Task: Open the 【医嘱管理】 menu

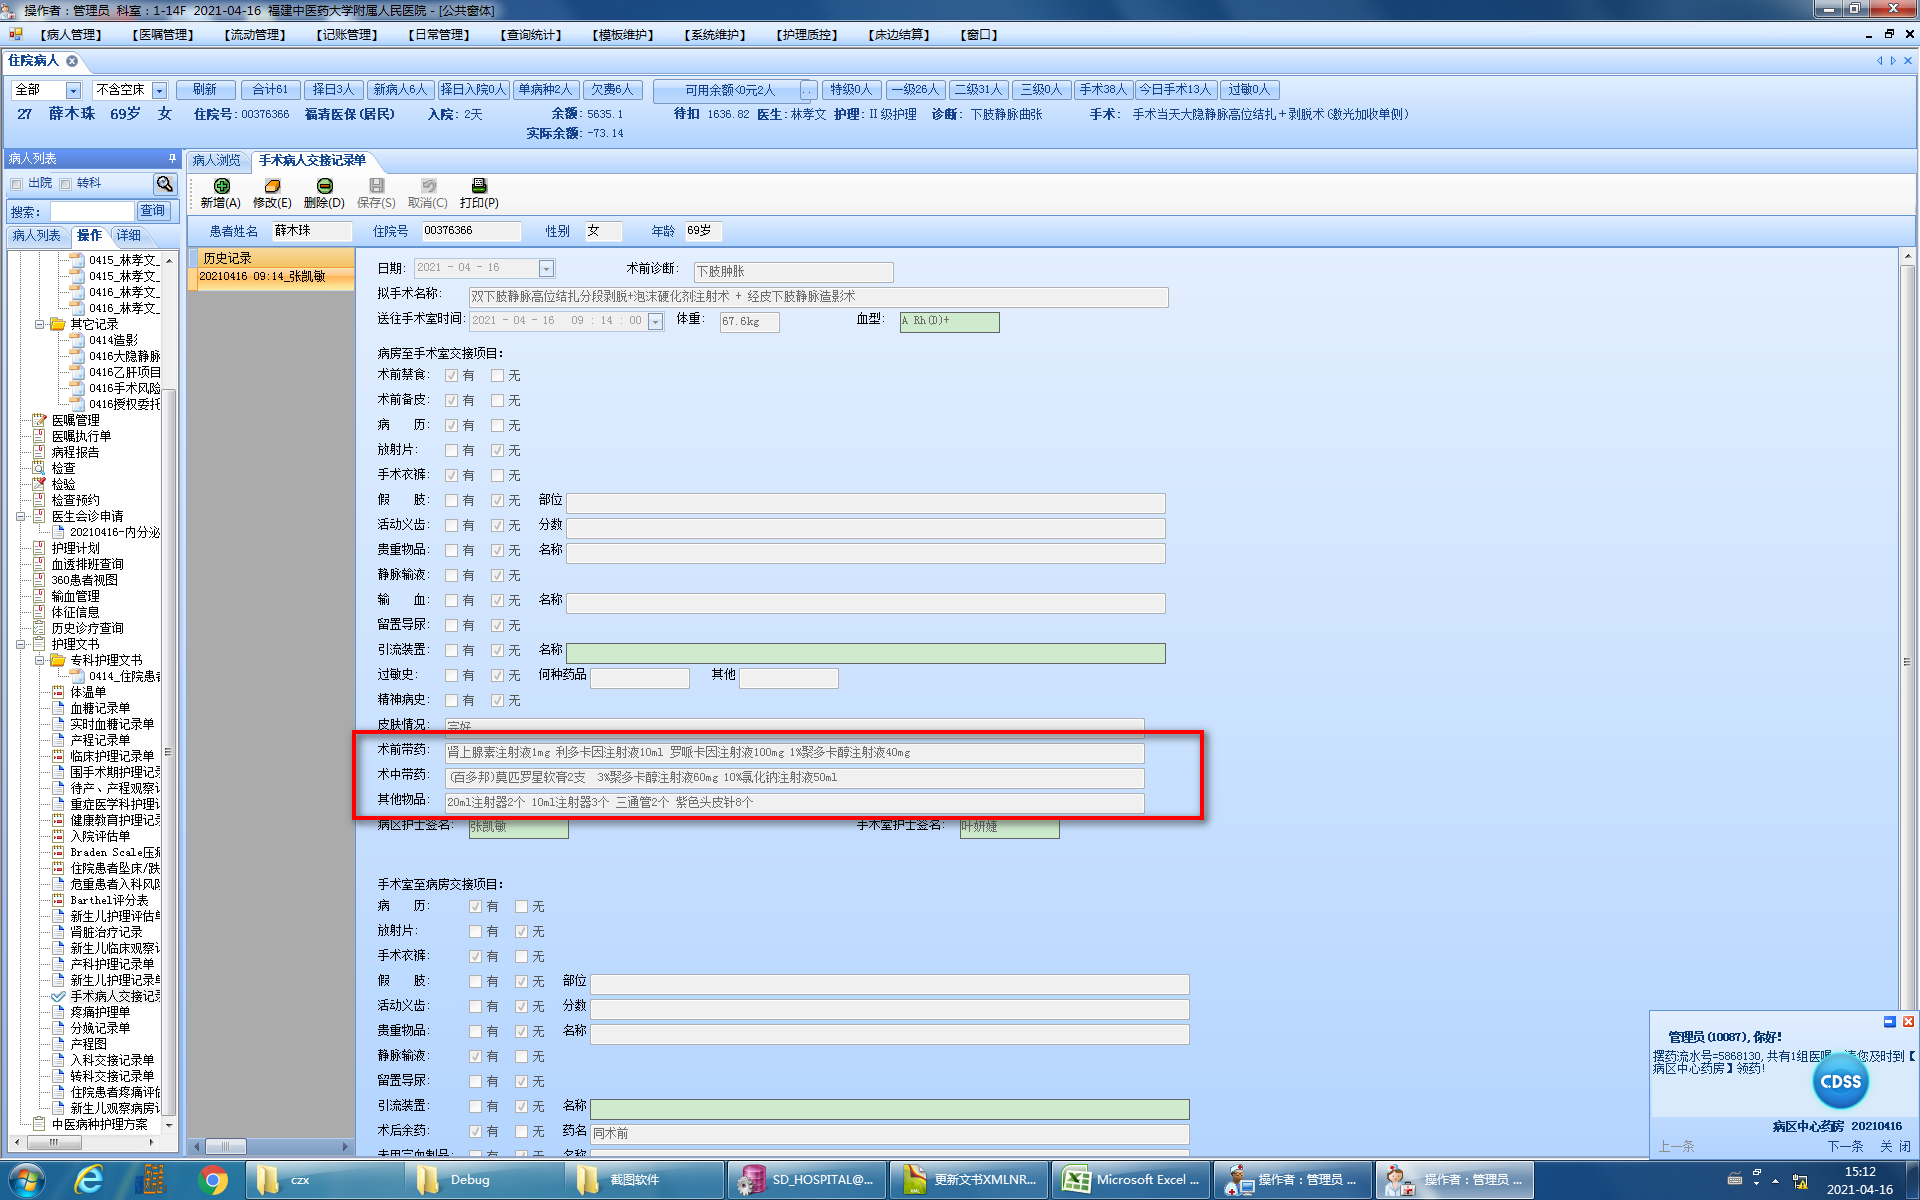Action: (162, 35)
